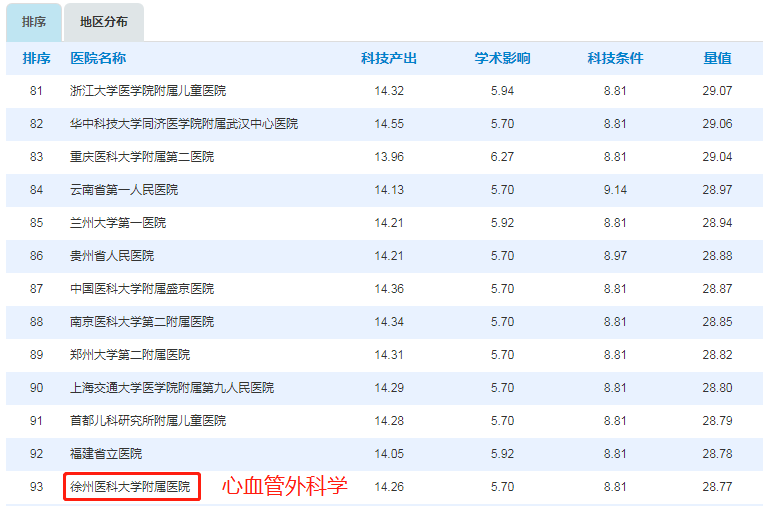Image resolution: width=770 pixels, height=506 pixels.
Task: Select 量值 score 29.07
Action: point(717,91)
